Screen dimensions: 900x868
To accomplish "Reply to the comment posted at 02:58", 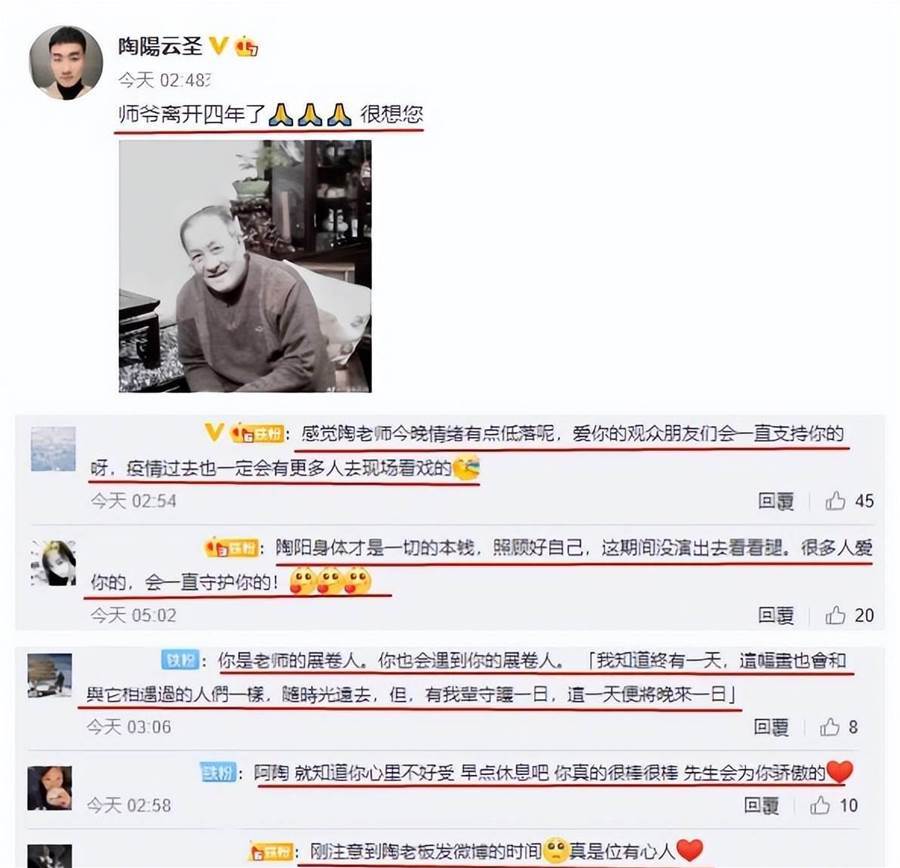I will pos(762,805).
